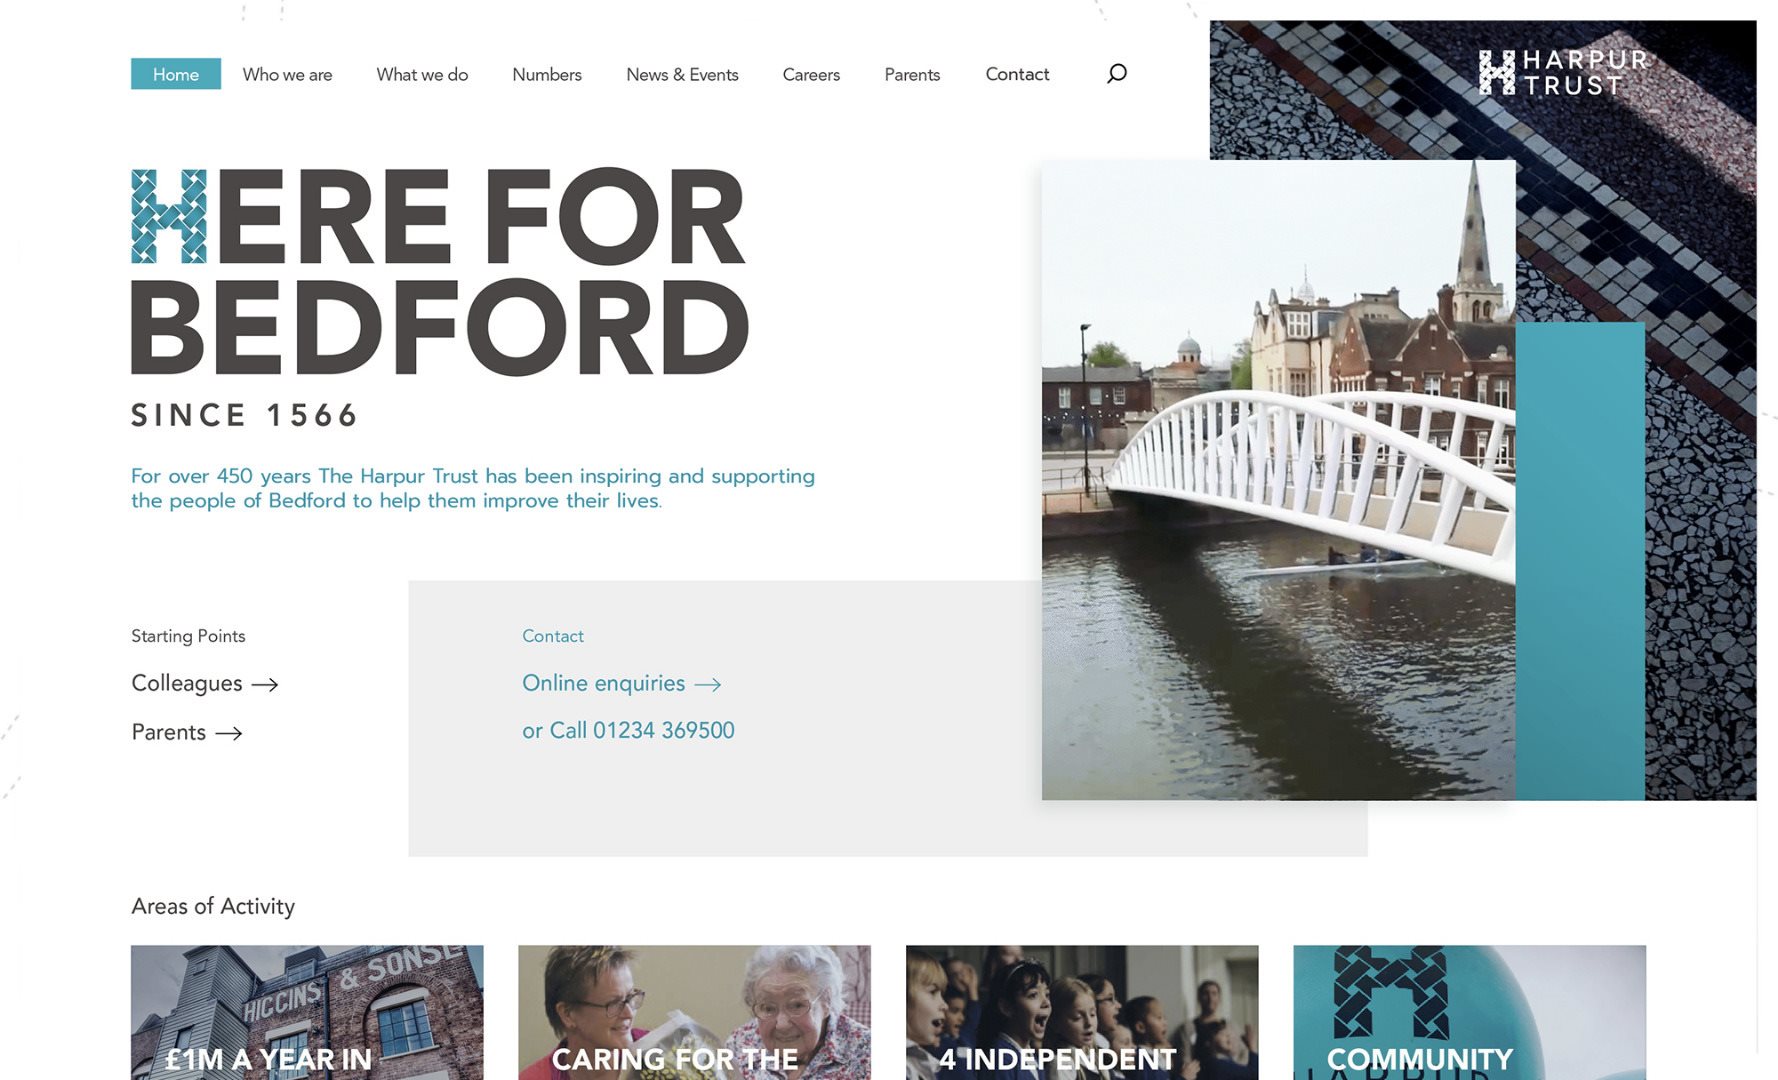Click the Harpur Trust logo
1778x1080 pixels.
pos(1563,73)
